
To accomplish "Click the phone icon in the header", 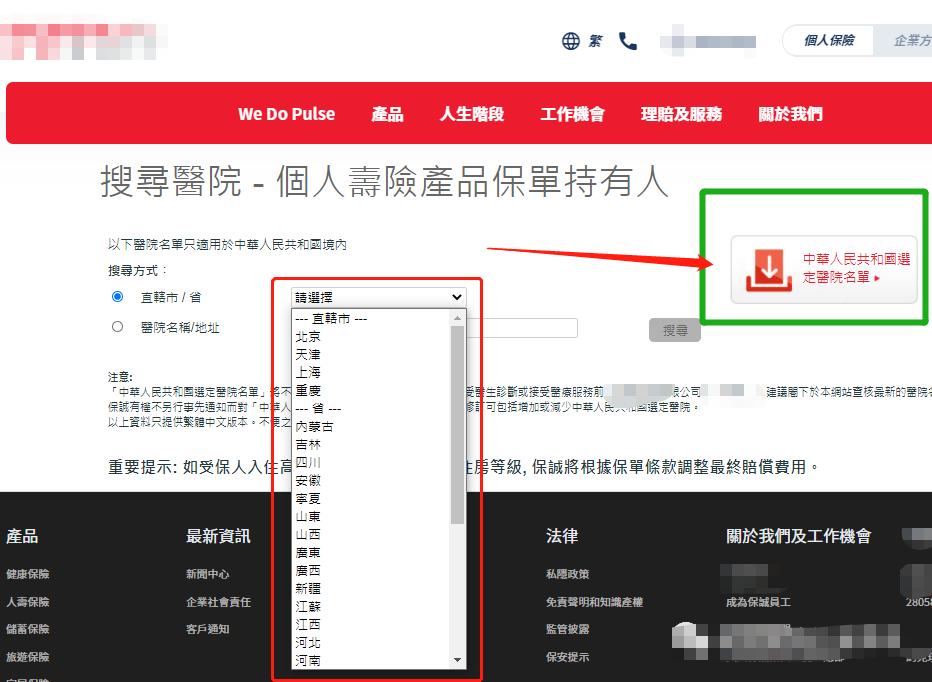I will tap(627, 41).
